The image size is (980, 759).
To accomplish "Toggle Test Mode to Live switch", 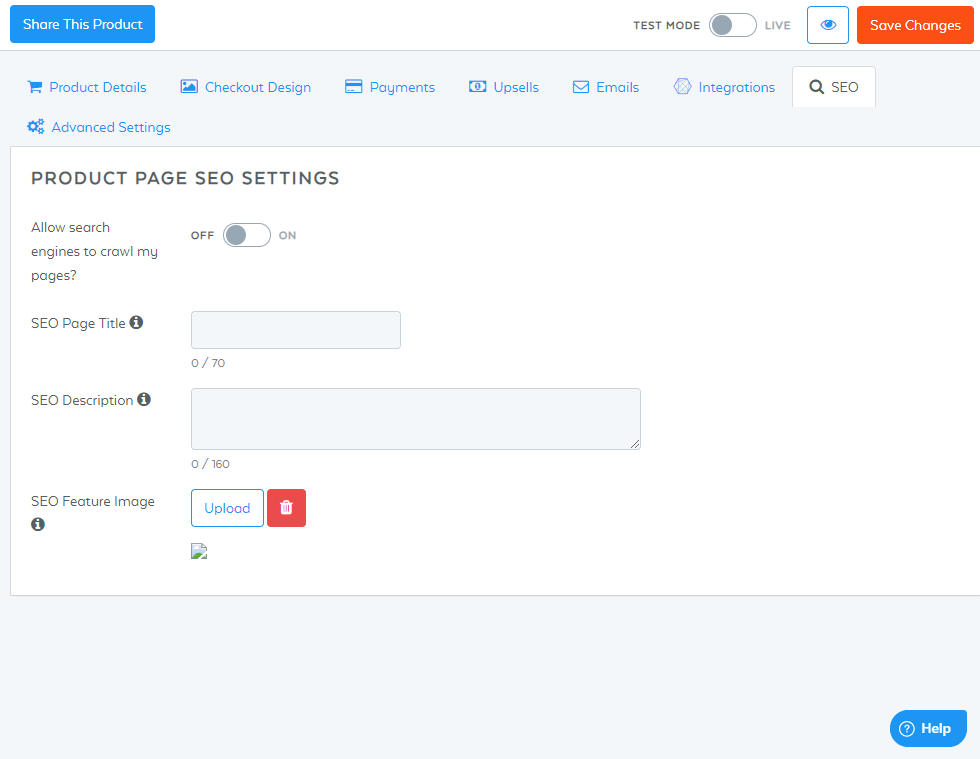I will (732, 25).
